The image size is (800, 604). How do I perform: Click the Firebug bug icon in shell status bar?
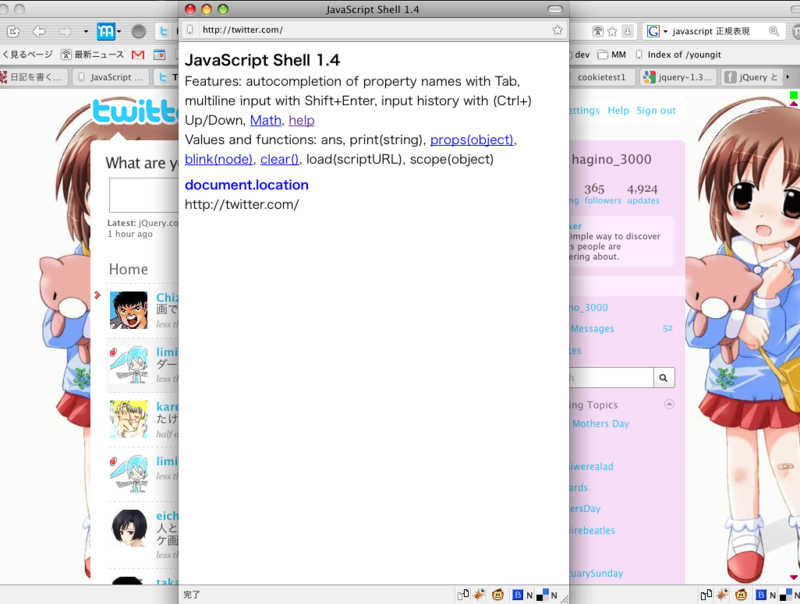[x=479, y=594]
